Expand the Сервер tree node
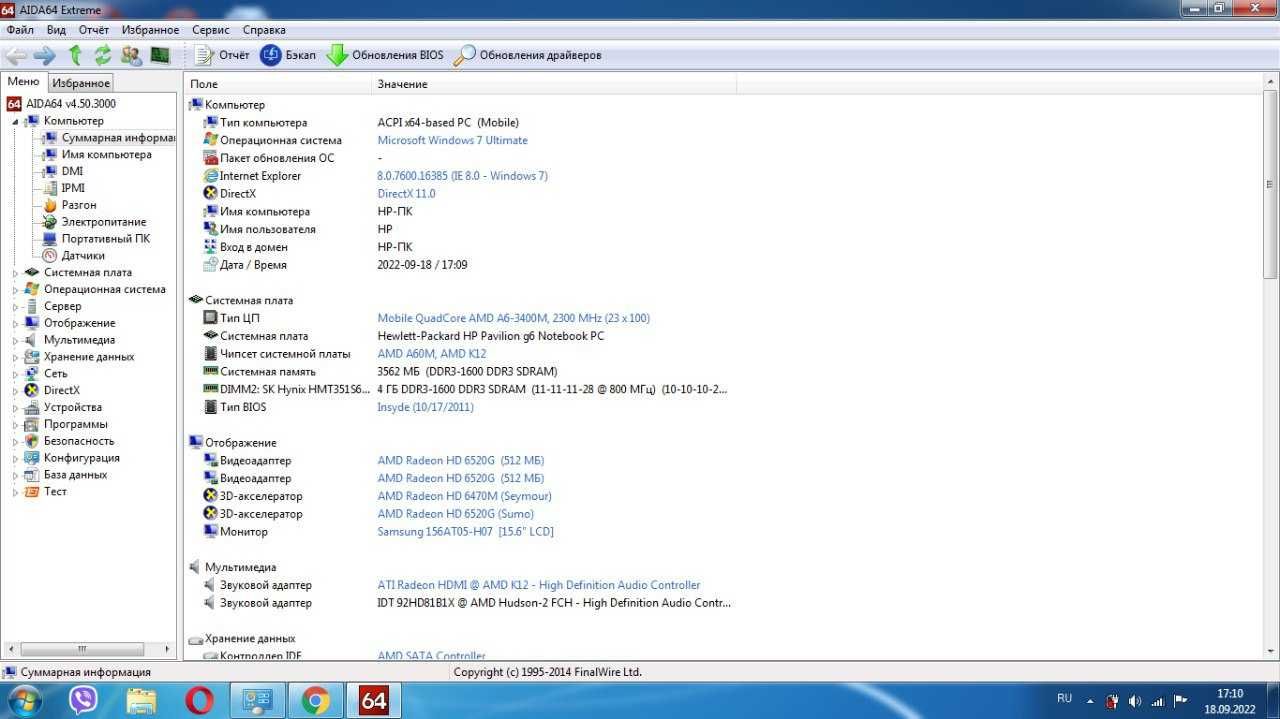The image size is (1280, 719). coord(15,306)
